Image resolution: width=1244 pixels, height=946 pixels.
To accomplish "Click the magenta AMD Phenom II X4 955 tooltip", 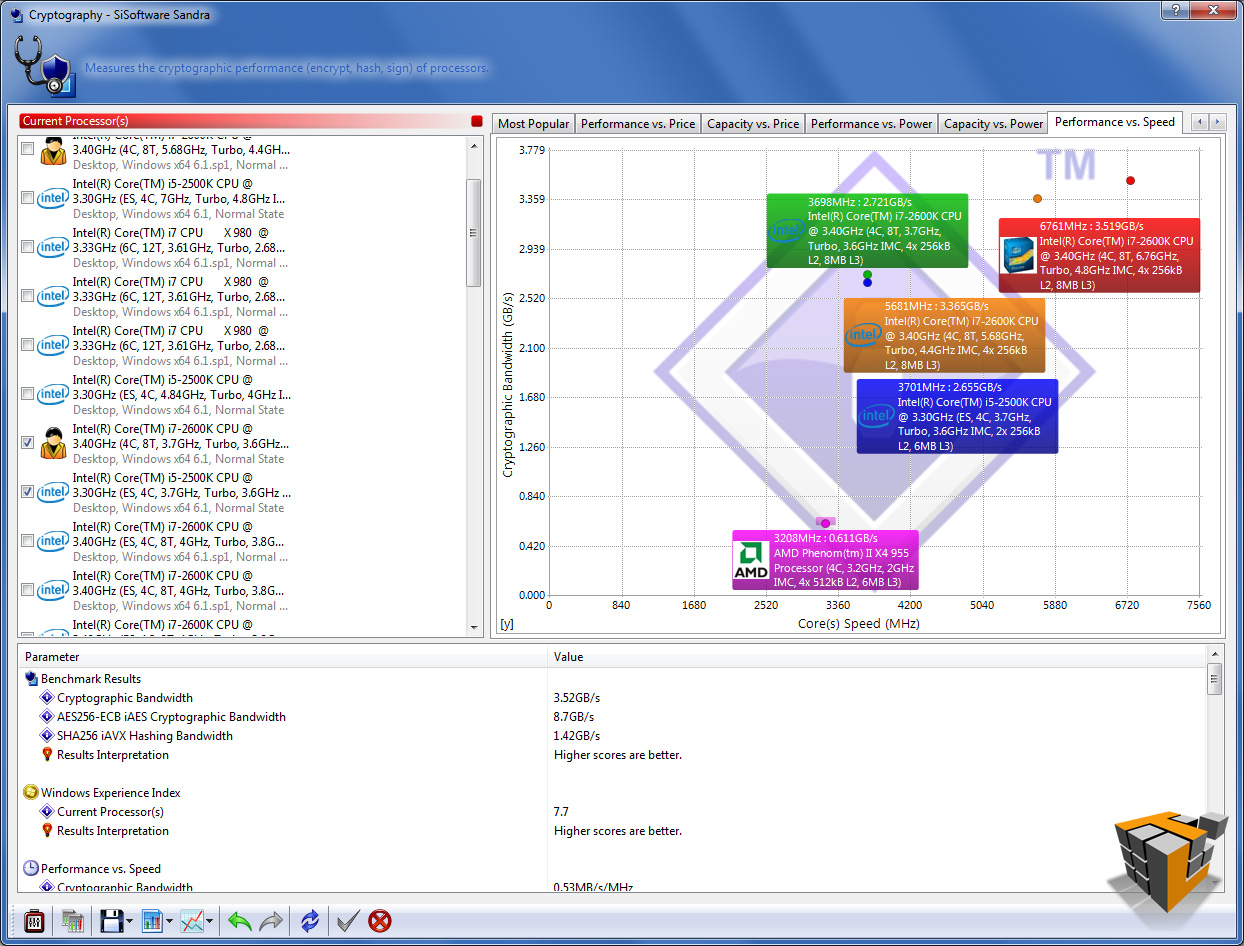I will pyautogui.click(x=825, y=560).
